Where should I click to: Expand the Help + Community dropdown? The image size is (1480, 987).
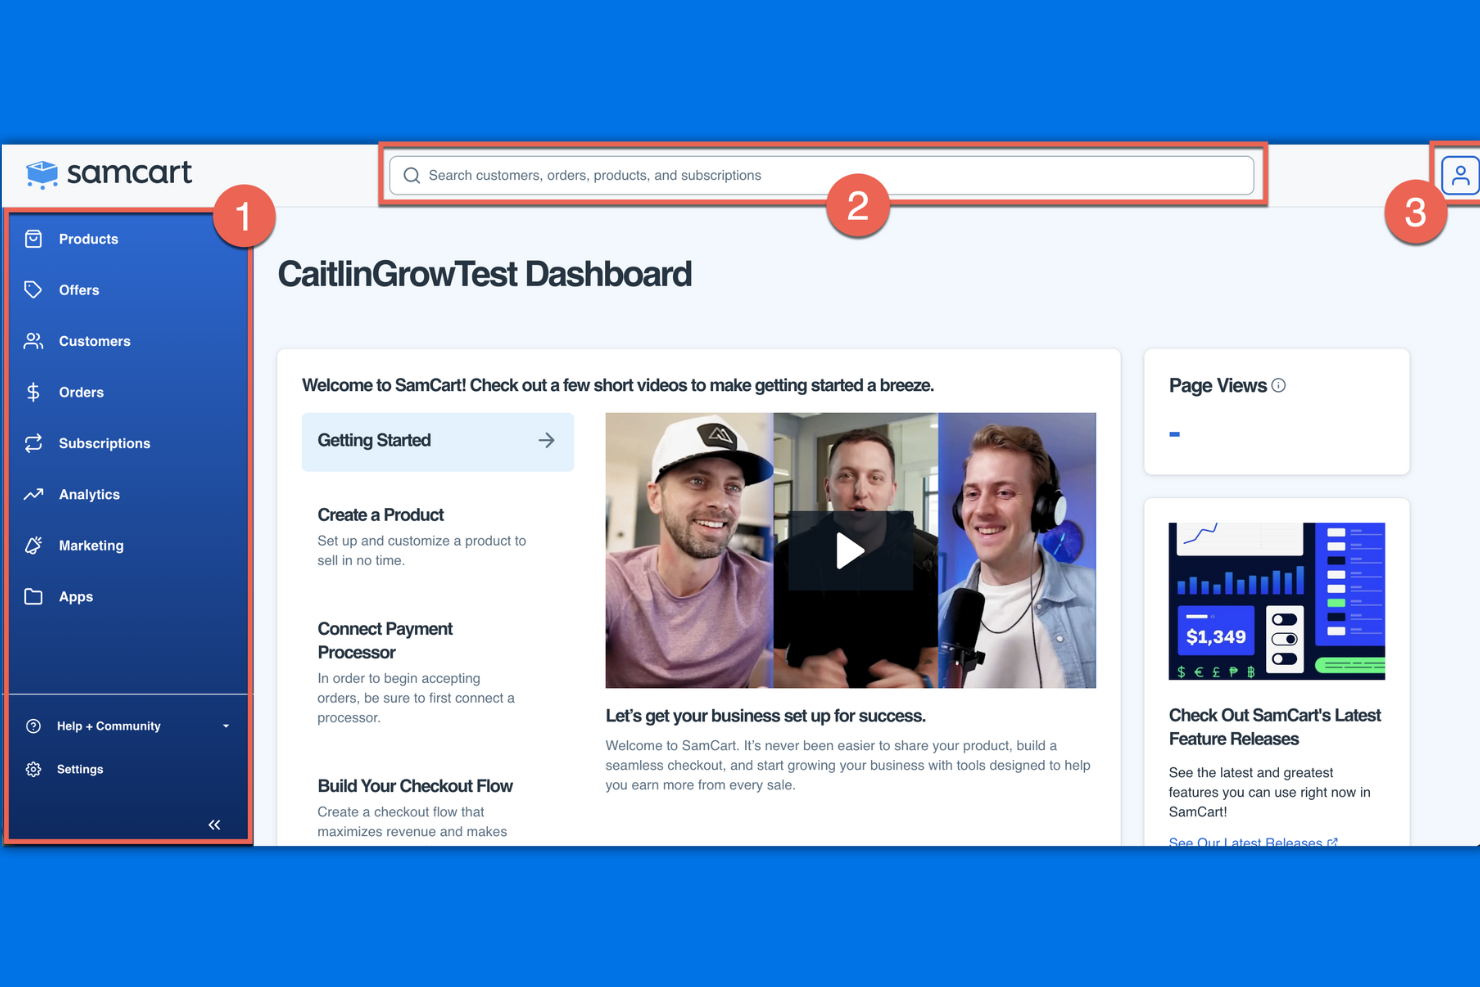pyautogui.click(x=225, y=726)
